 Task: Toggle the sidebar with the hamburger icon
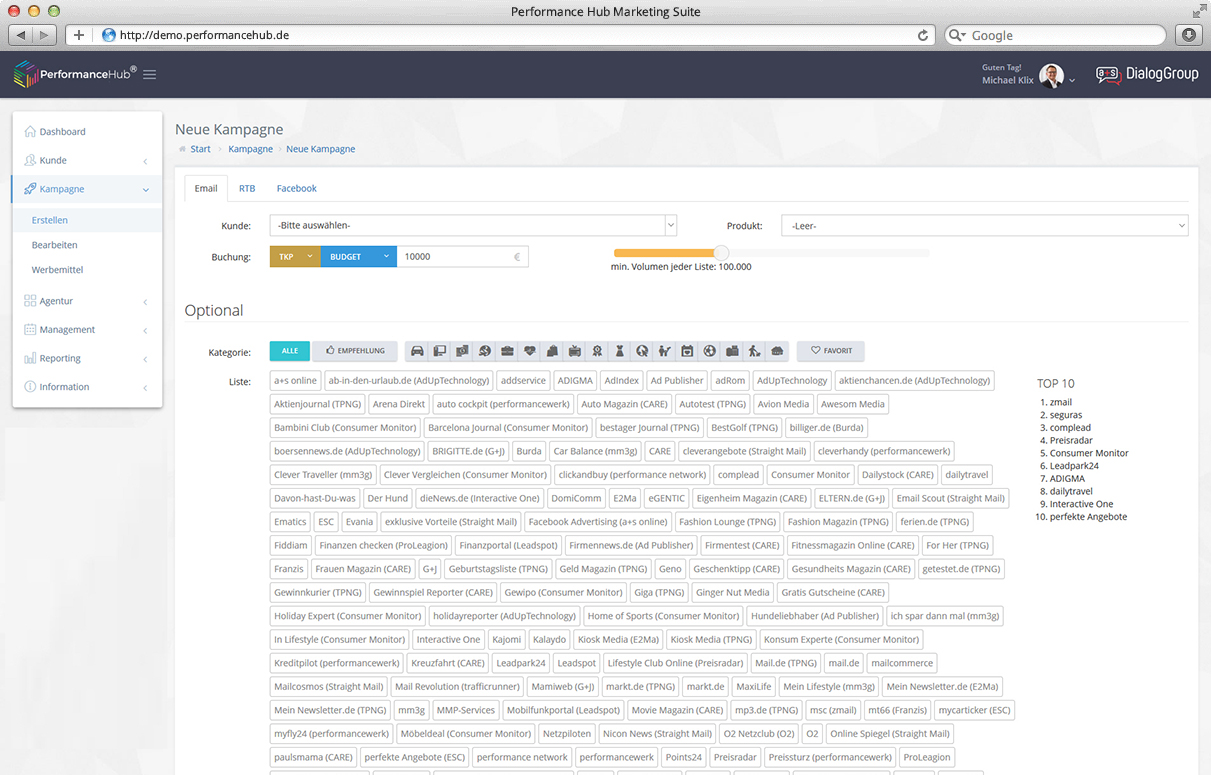149,74
